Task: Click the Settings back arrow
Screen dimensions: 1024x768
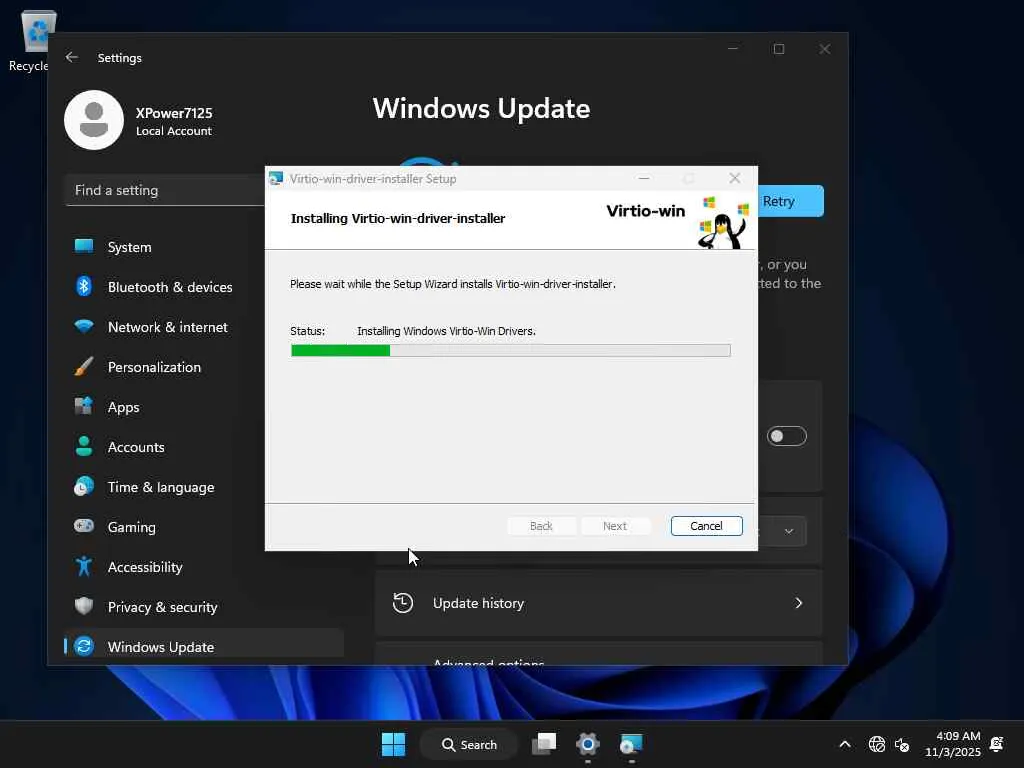Action: (x=72, y=57)
